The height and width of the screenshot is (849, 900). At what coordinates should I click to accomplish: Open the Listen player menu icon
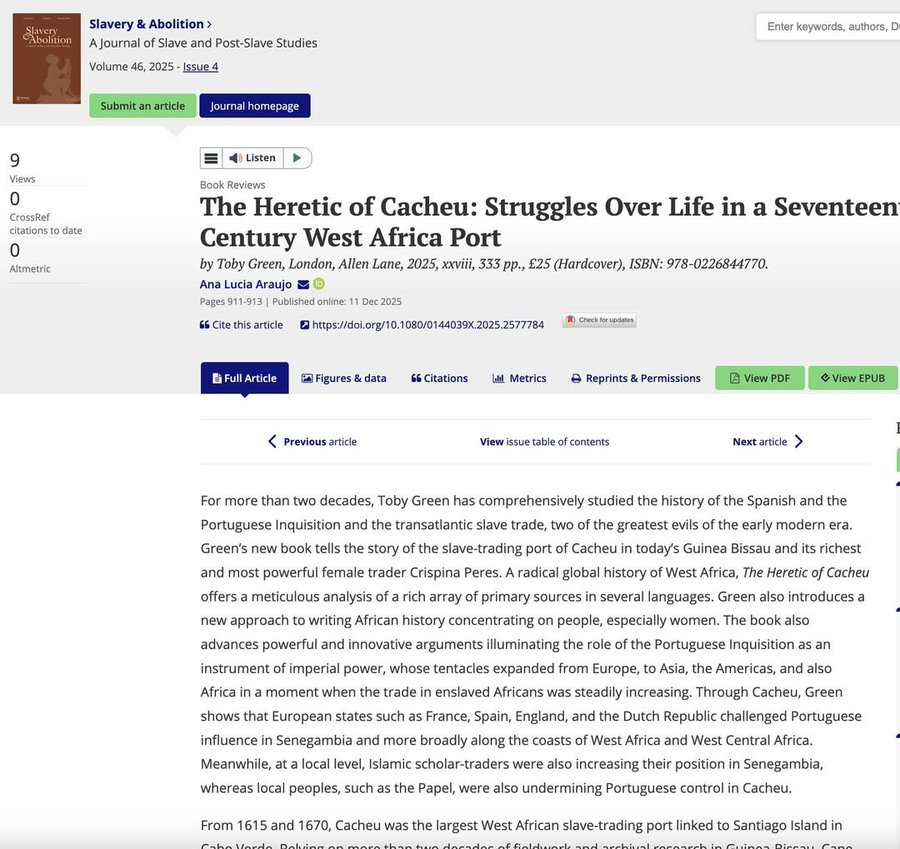(x=211, y=158)
